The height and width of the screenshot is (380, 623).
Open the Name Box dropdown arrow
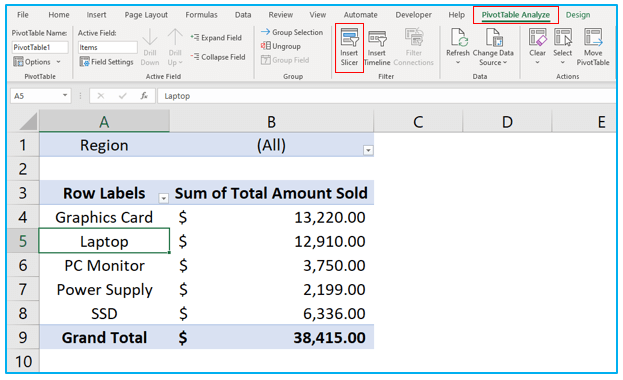tap(65, 96)
